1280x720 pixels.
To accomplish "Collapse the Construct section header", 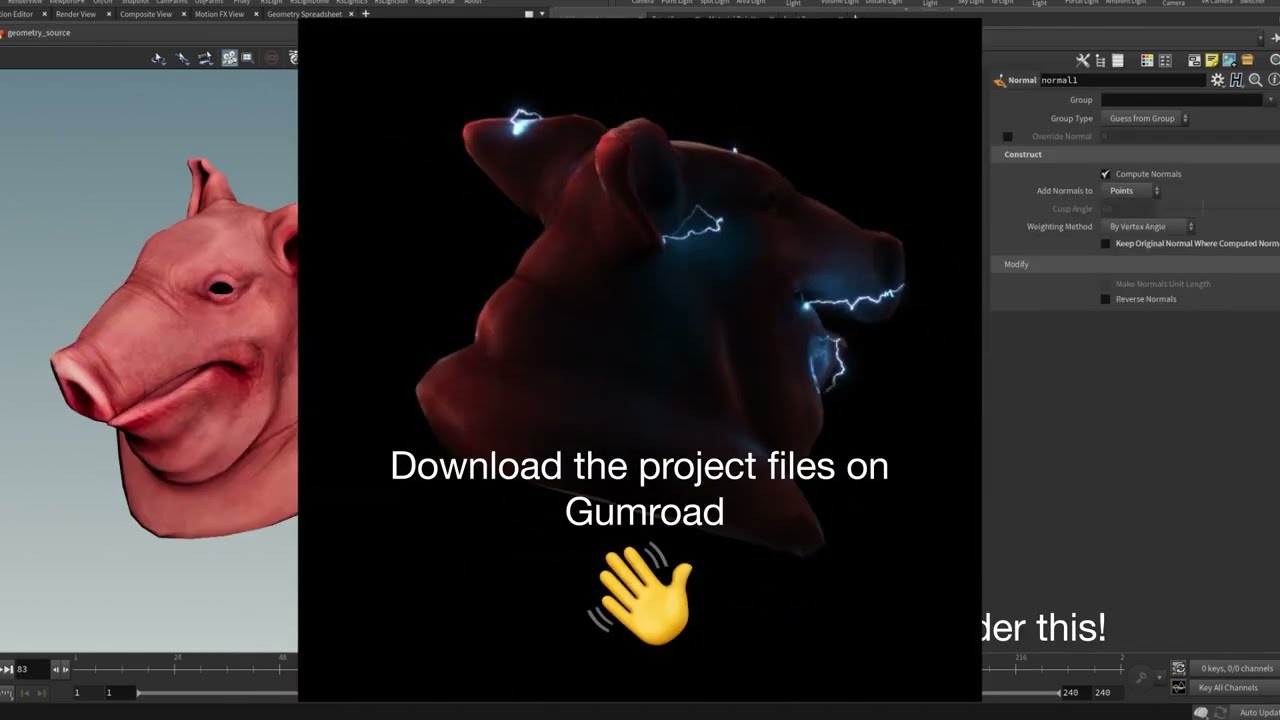I will [x=1135, y=154].
